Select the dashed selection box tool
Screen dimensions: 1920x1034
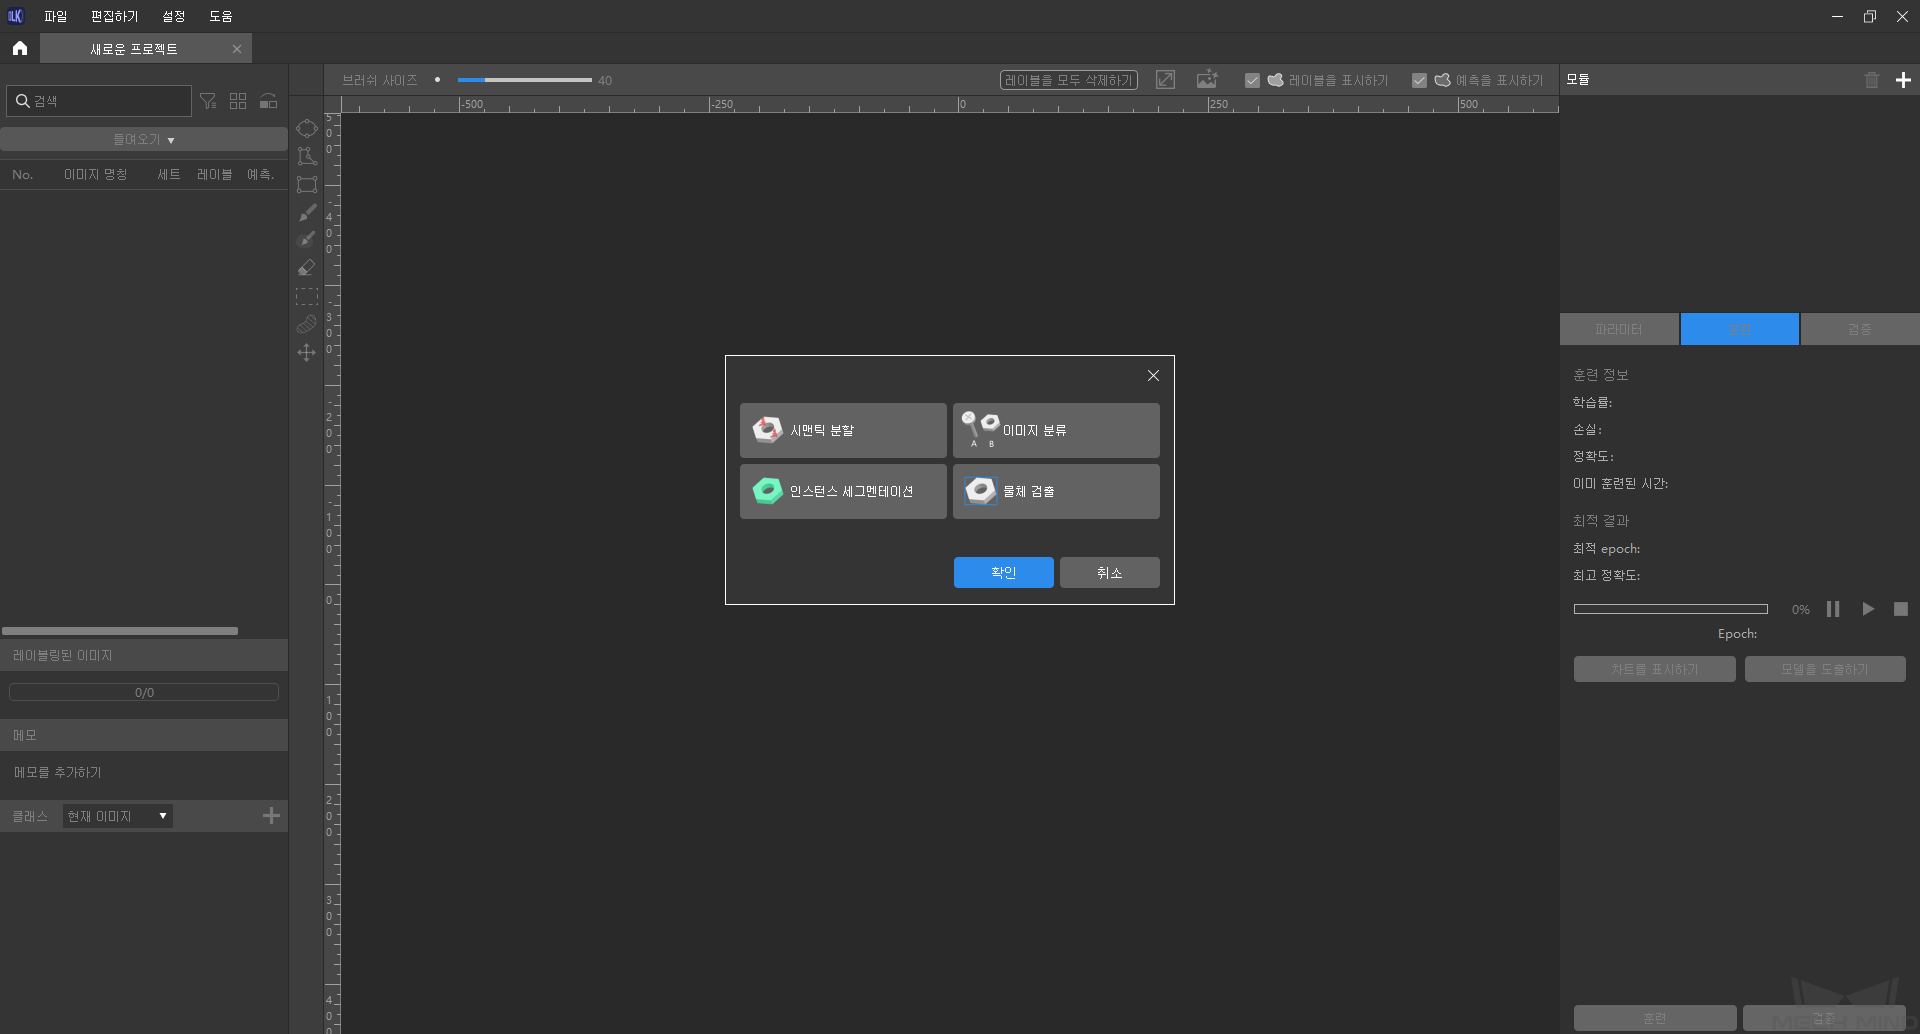307,296
